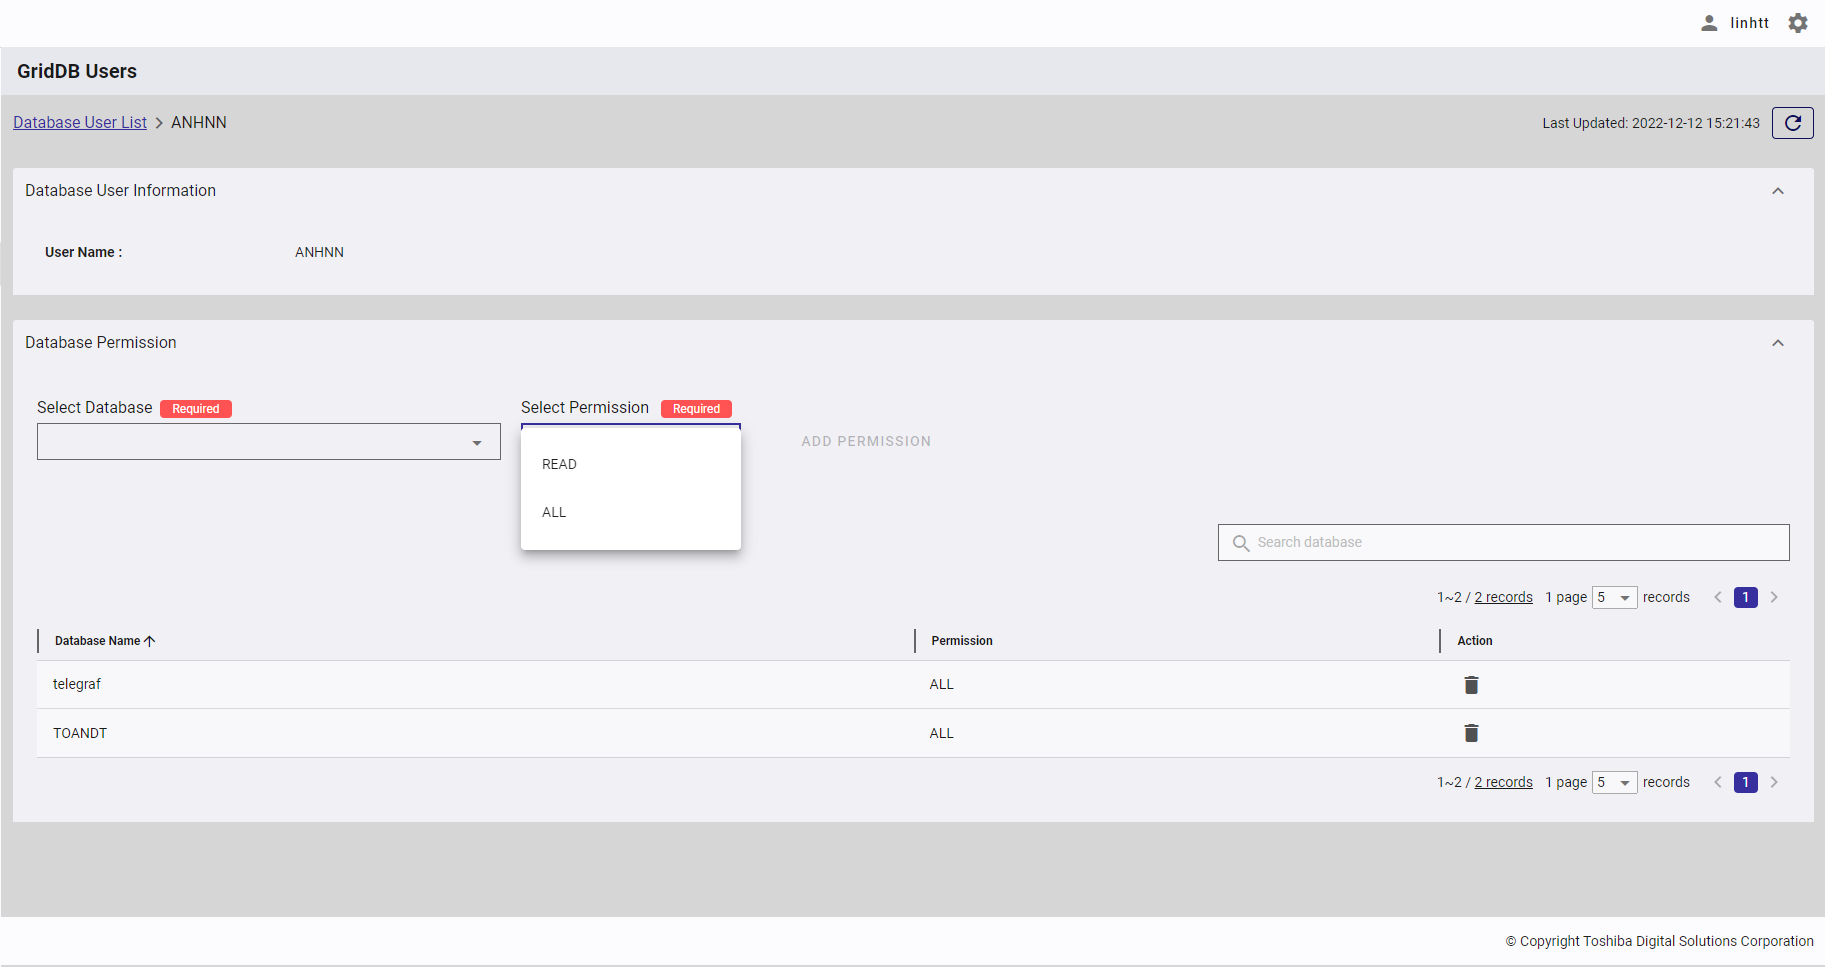The width and height of the screenshot is (1825, 967).
Task: Click the linhtt user profile icon
Action: click(x=1709, y=23)
